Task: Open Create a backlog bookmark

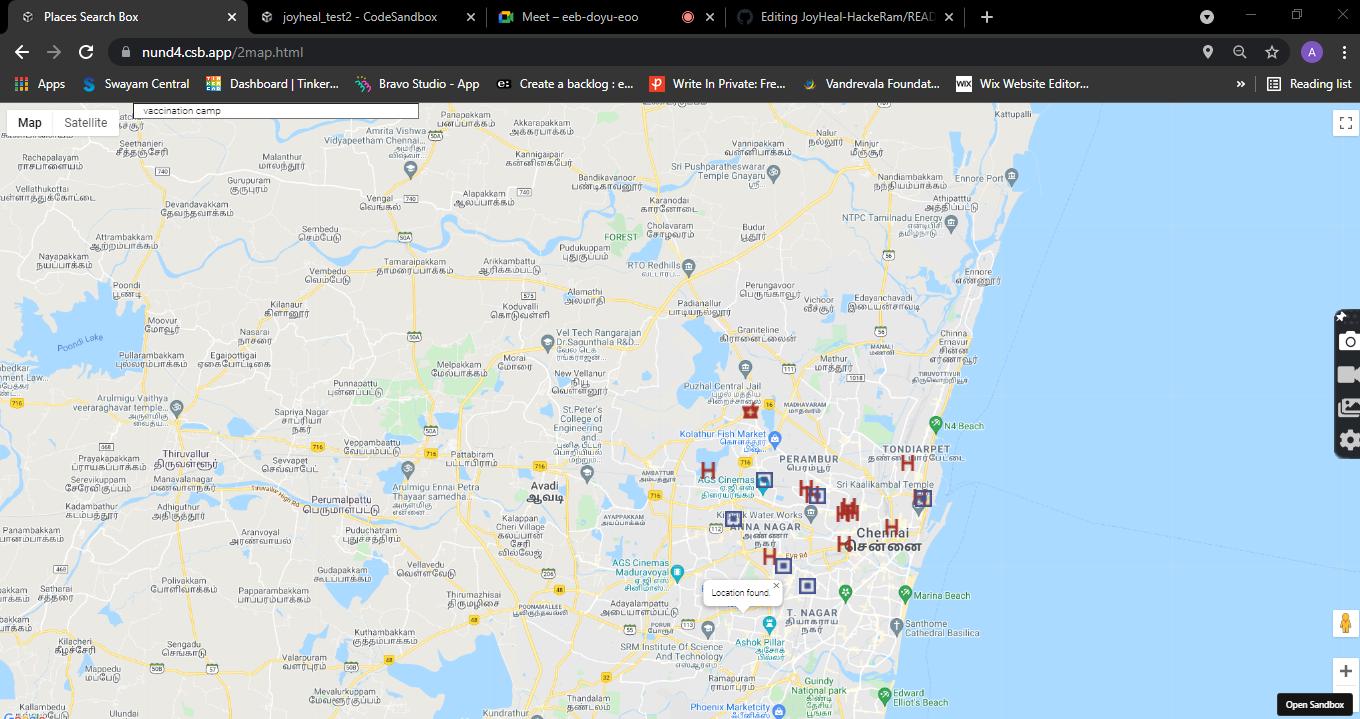Action: point(565,84)
